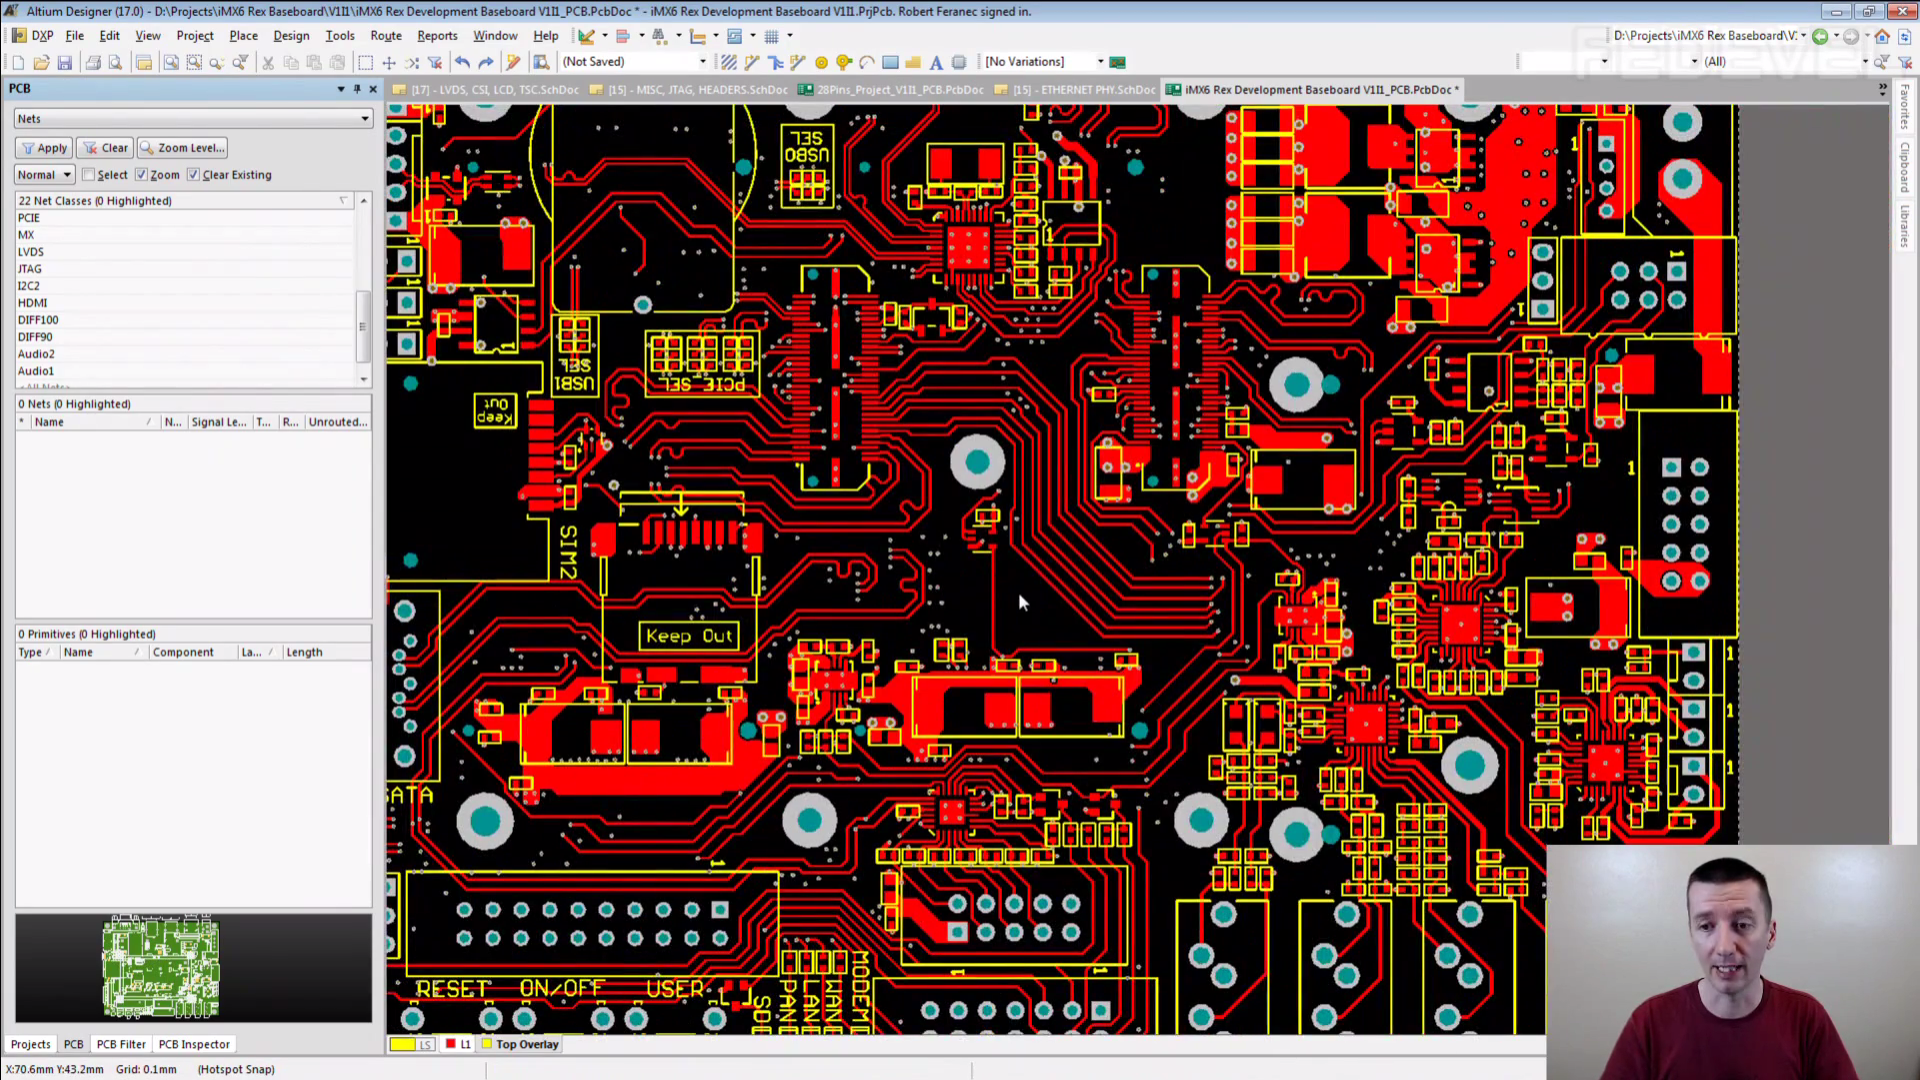Select the Place String text tool
The image size is (1920, 1080).
tap(936, 62)
